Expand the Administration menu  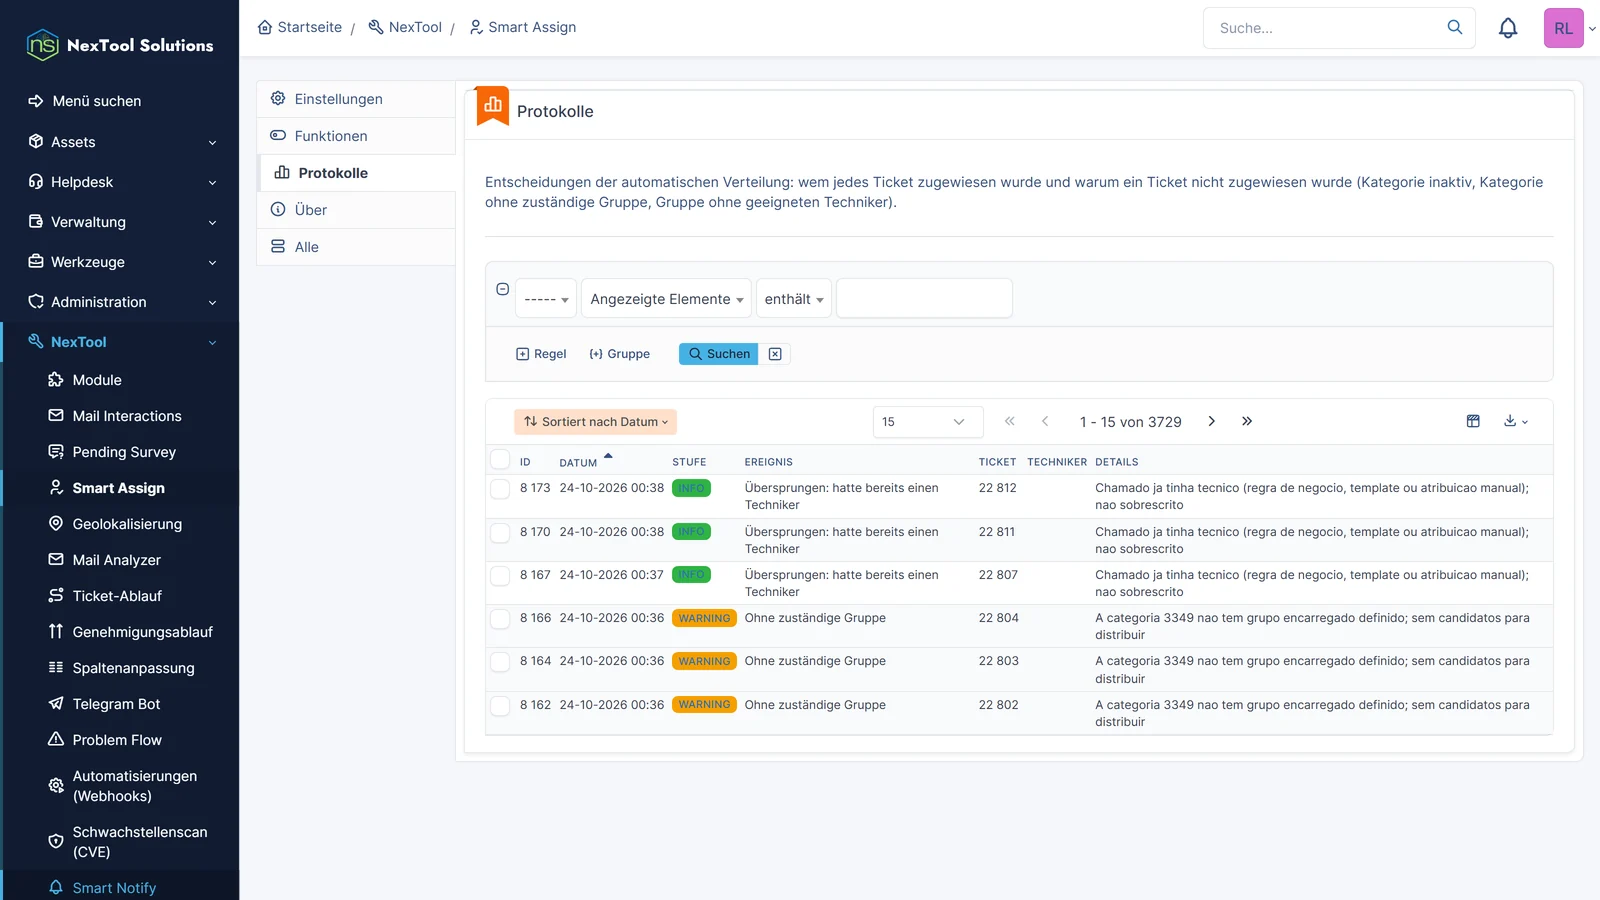click(x=120, y=302)
